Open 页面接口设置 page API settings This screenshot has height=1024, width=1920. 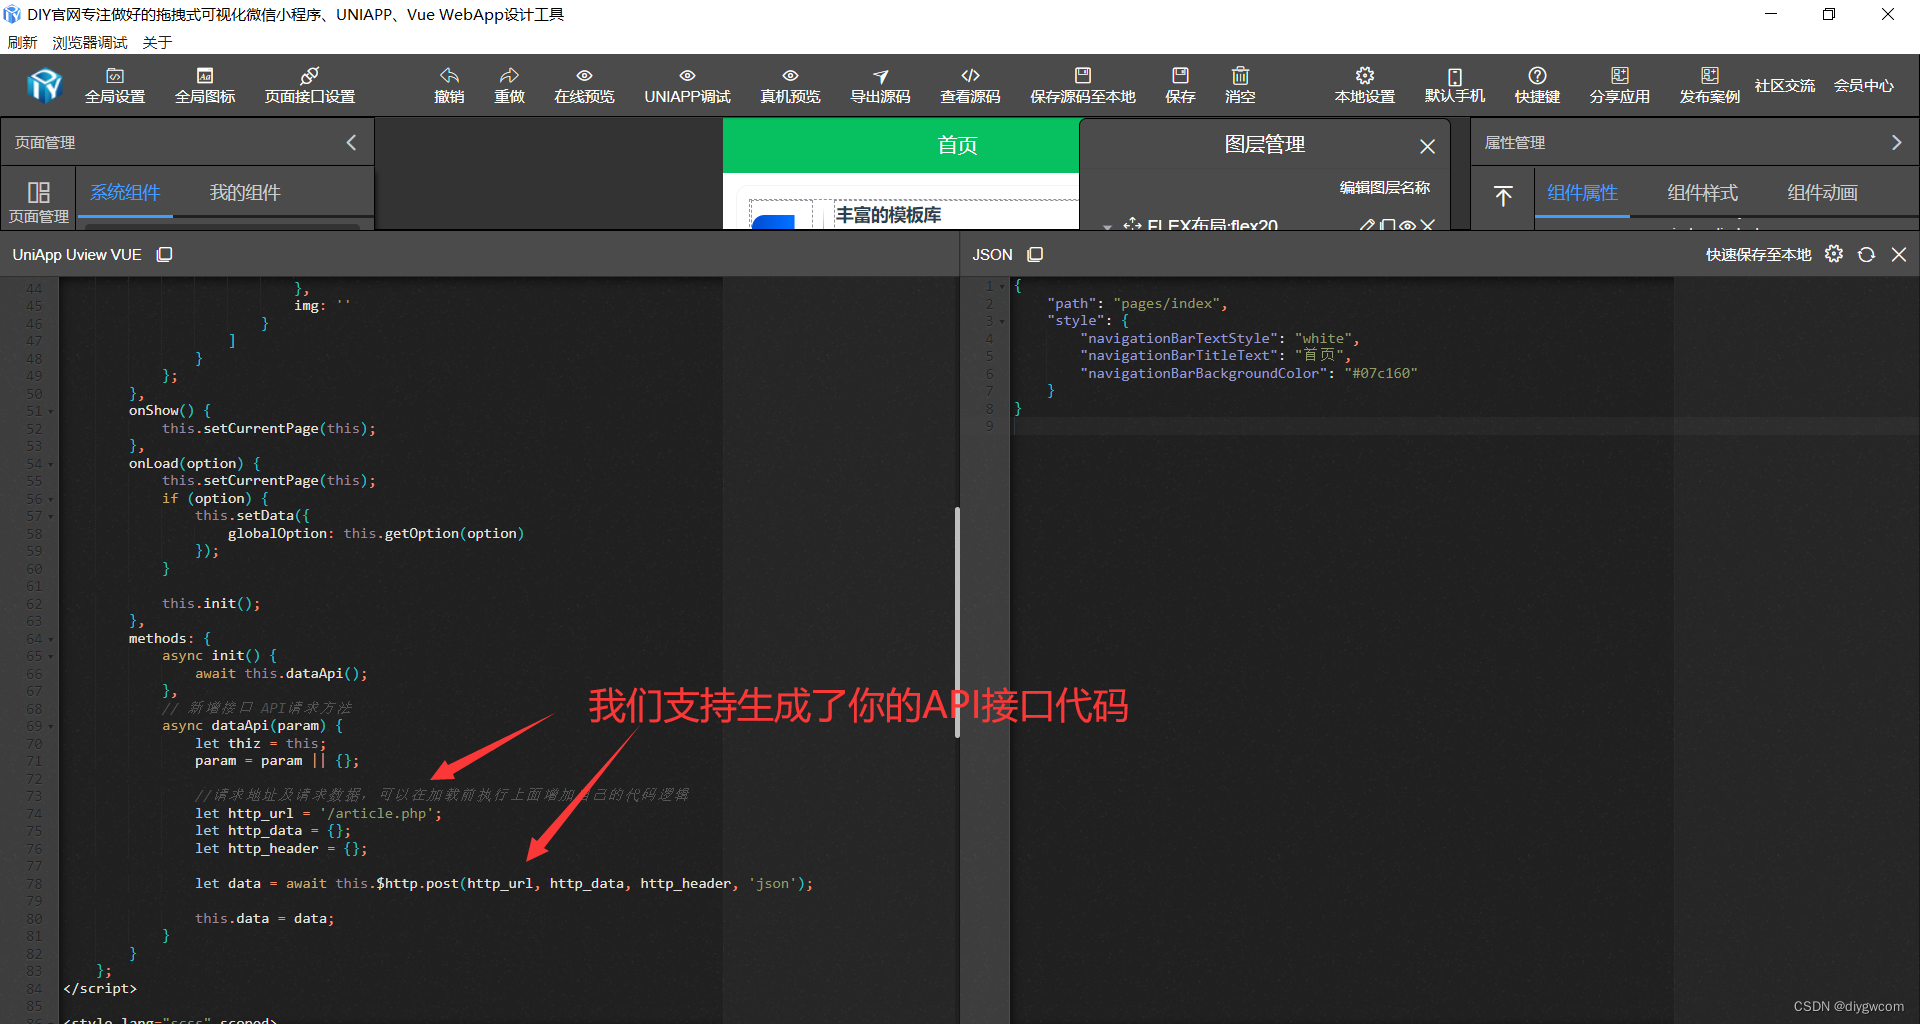point(310,85)
